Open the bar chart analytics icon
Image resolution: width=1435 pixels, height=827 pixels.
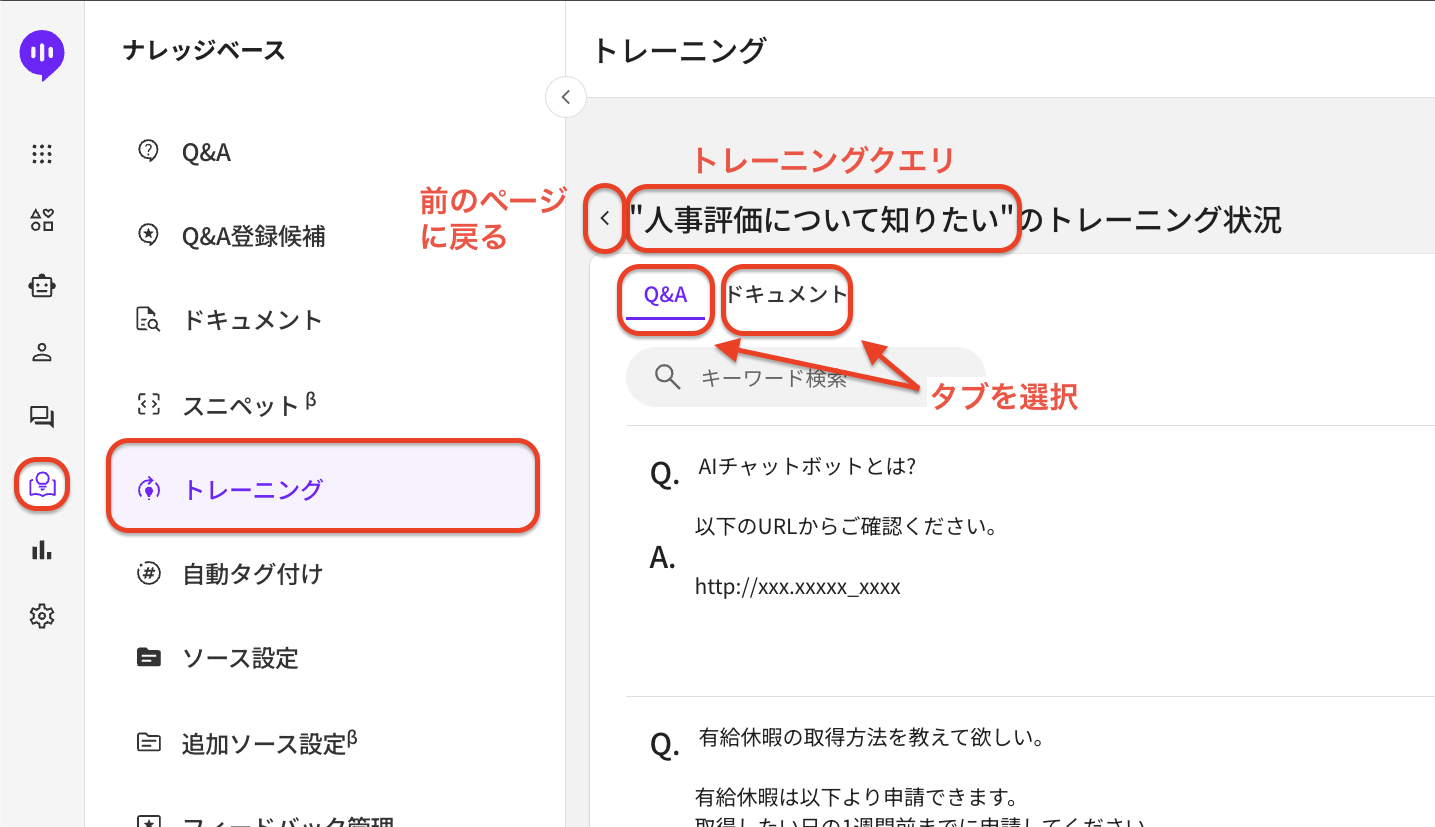pyautogui.click(x=42, y=550)
